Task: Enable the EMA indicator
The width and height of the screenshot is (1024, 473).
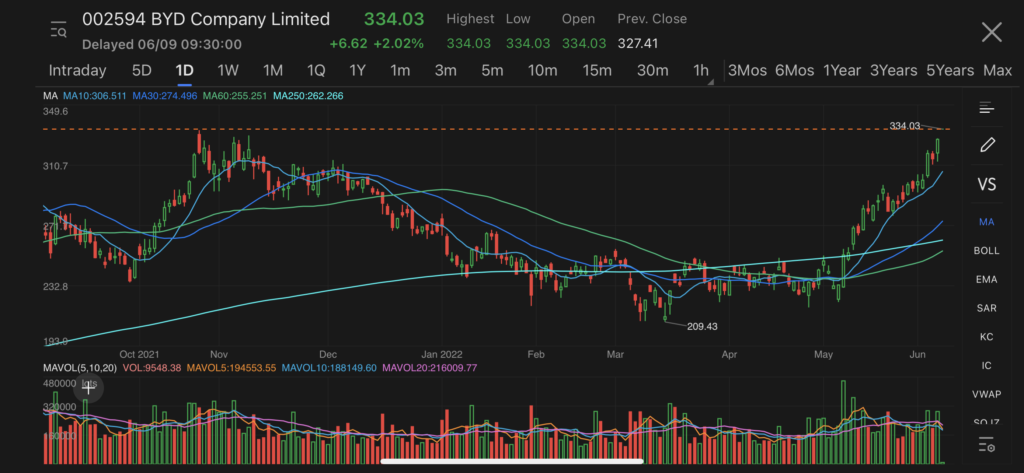Action: pyautogui.click(x=986, y=280)
